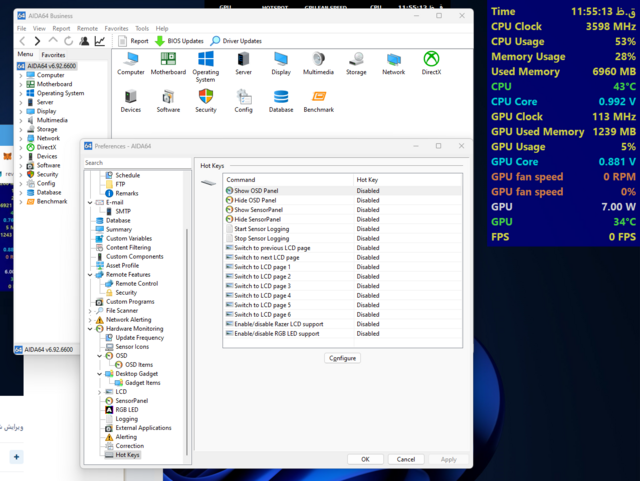Click the toolbar user profile icon
640x481 pixels.
84,41
